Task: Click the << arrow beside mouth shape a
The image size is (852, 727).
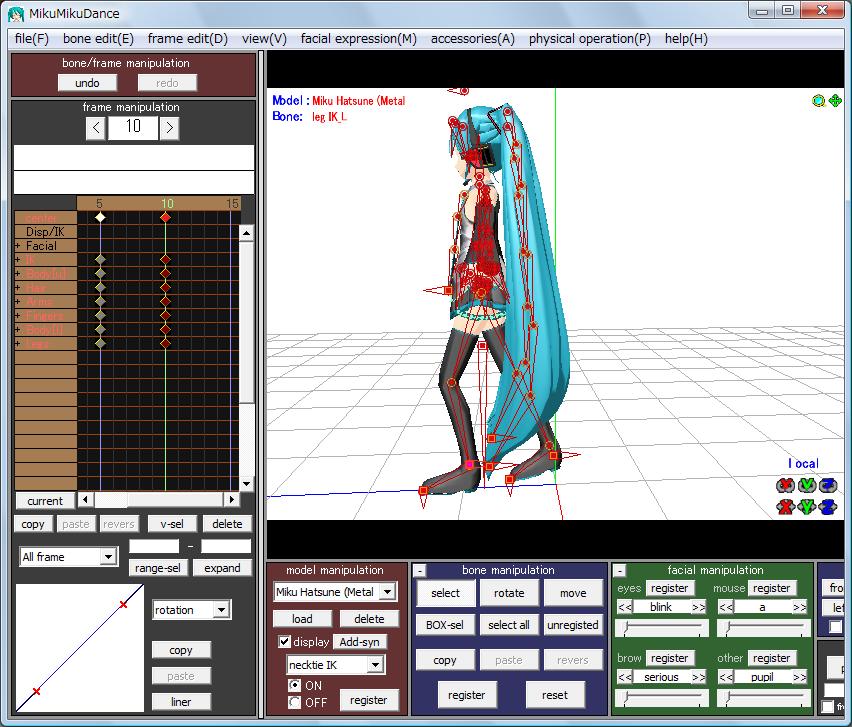Action: click(726, 607)
